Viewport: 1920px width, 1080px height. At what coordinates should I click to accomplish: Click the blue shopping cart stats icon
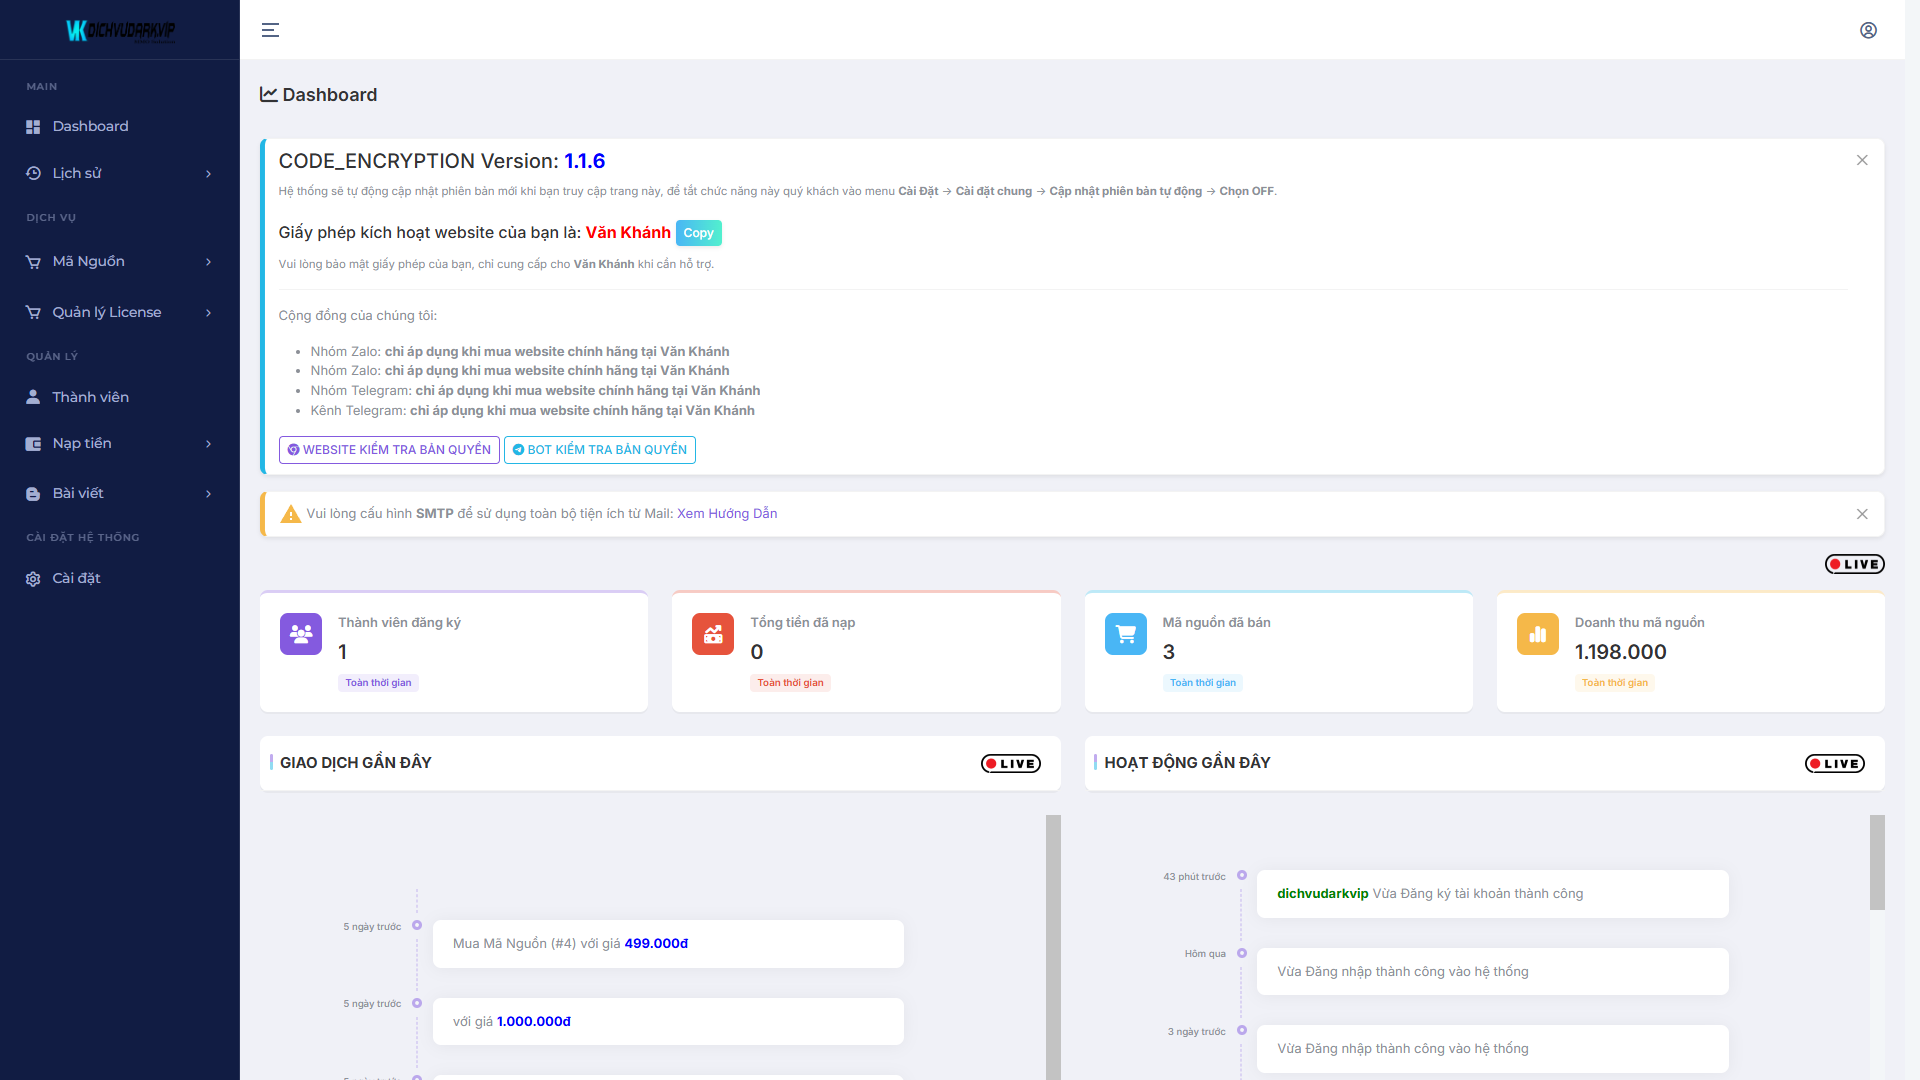[x=1126, y=634]
